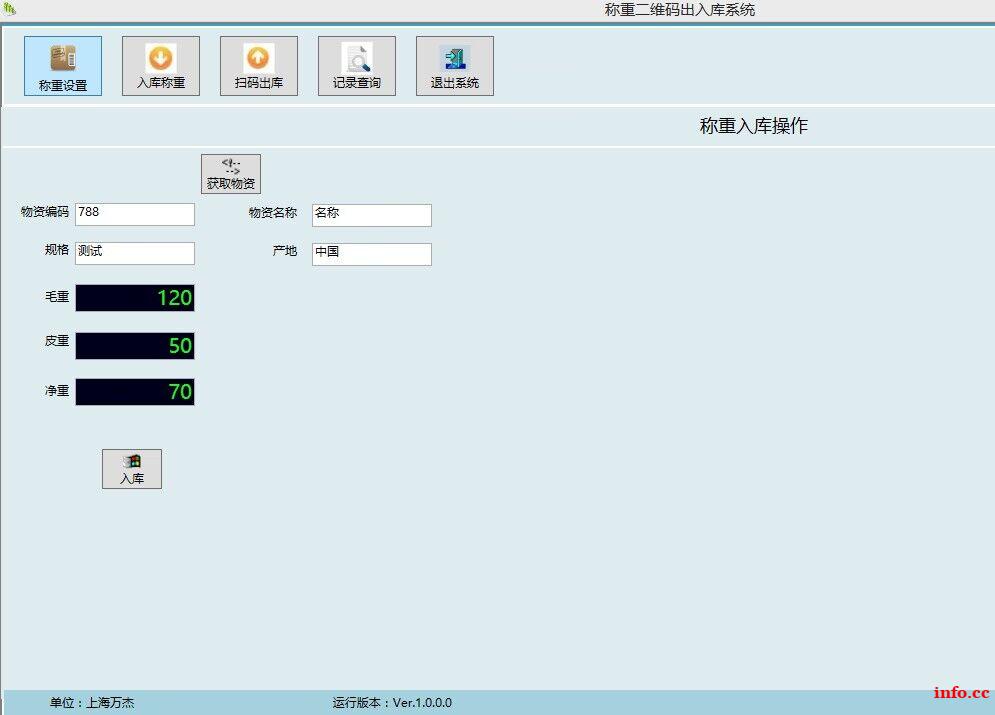Open the 记录查询 record query button
The width and height of the screenshot is (995, 715).
click(x=357, y=66)
